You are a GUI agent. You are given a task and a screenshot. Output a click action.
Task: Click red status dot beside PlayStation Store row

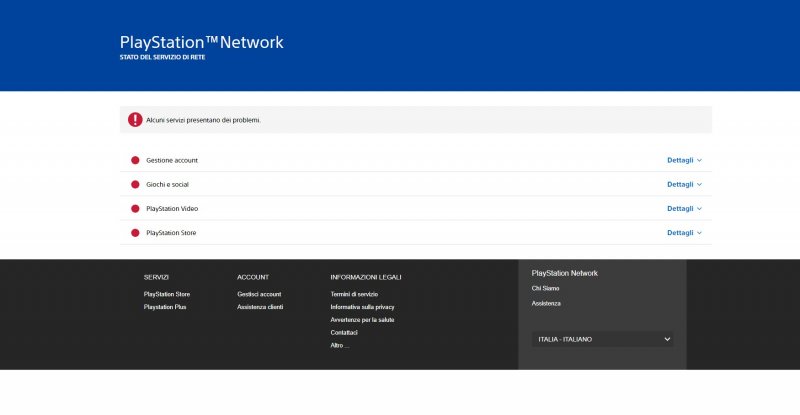[x=135, y=233]
